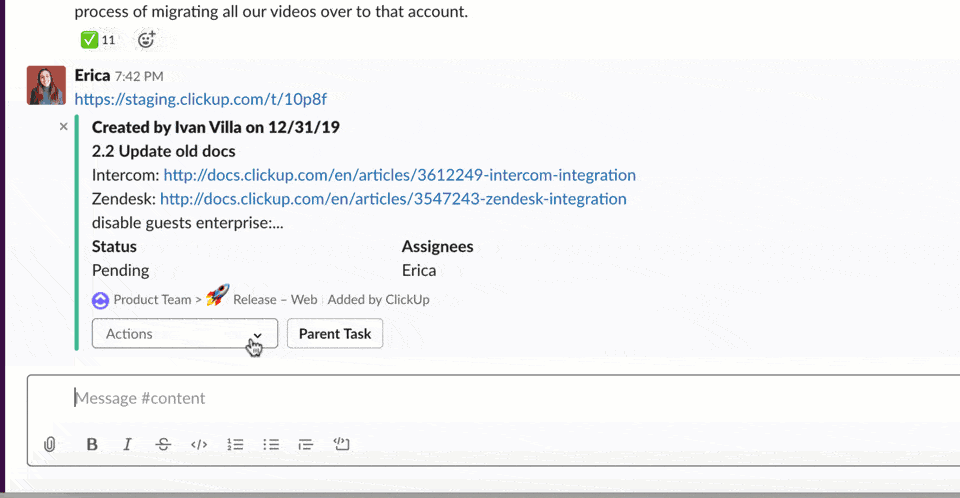The width and height of the screenshot is (960, 498).
Task: Add a reaction with the smiley icon
Action: 146,40
